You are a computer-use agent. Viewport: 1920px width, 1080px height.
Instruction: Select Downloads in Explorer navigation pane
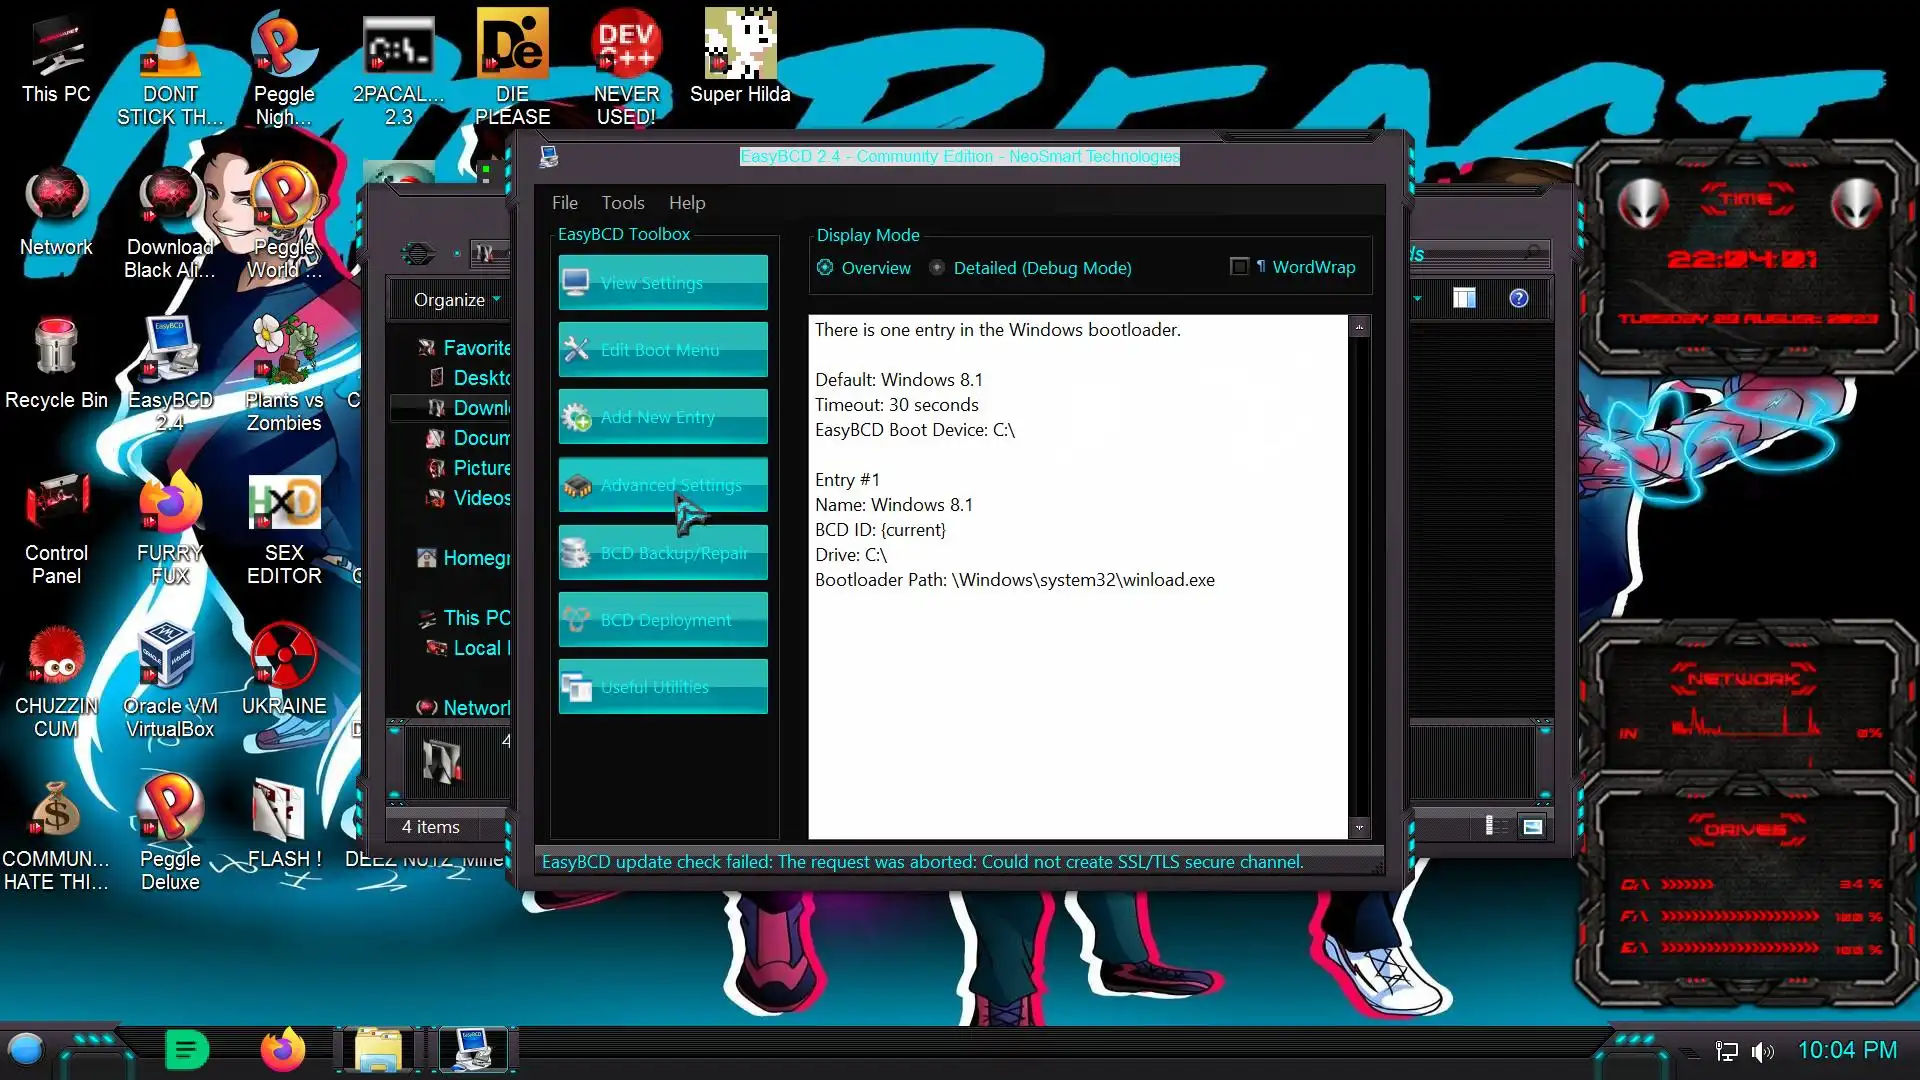click(480, 408)
